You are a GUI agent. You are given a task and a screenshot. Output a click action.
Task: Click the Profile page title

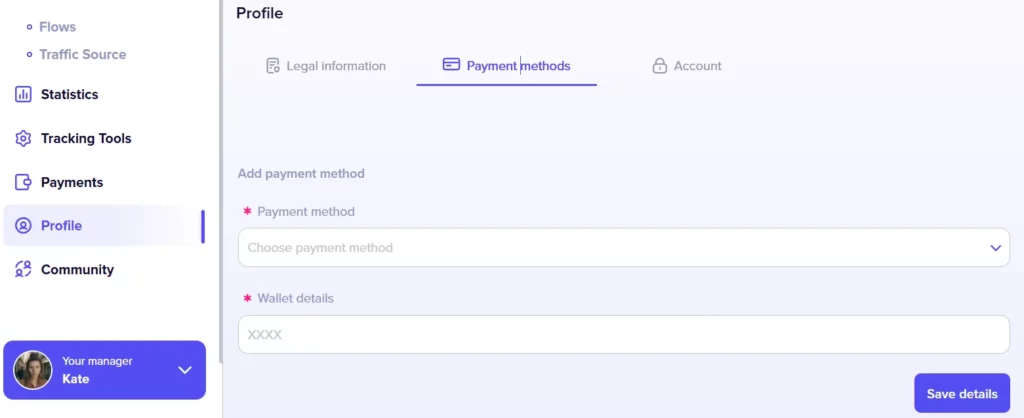(260, 13)
